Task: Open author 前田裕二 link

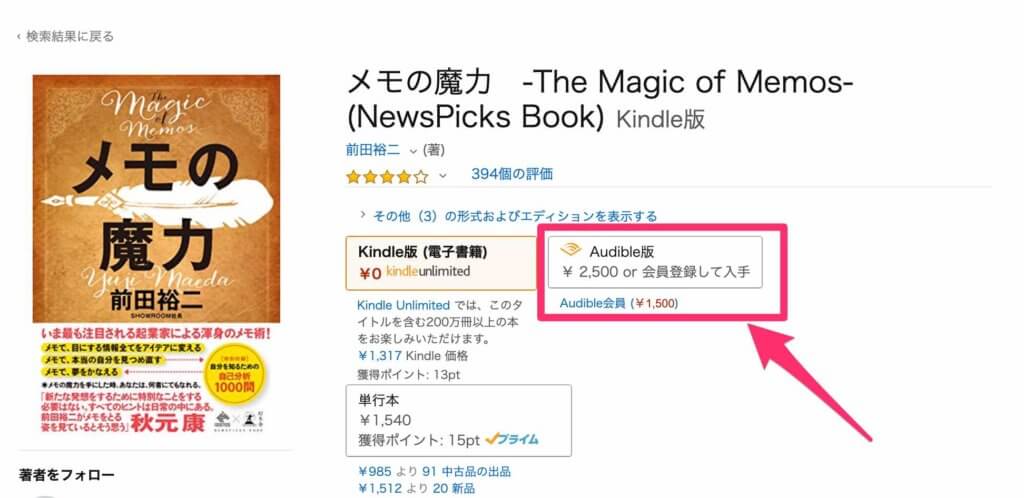Action: [373, 150]
